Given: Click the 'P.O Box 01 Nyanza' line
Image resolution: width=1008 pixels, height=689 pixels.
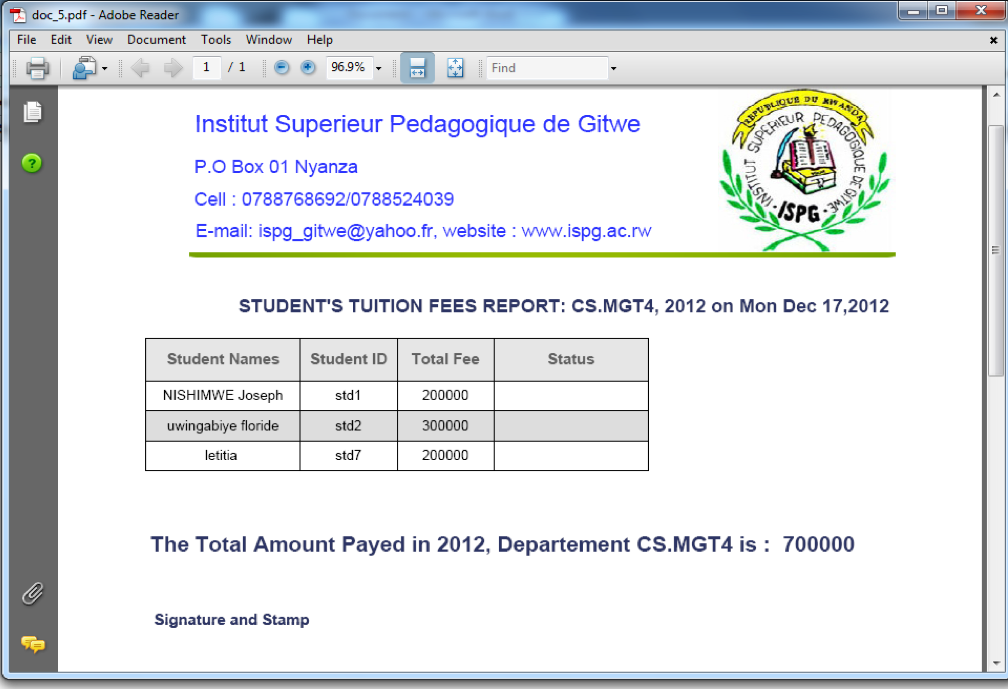Looking at the screenshot, I should pyautogui.click(x=276, y=167).
